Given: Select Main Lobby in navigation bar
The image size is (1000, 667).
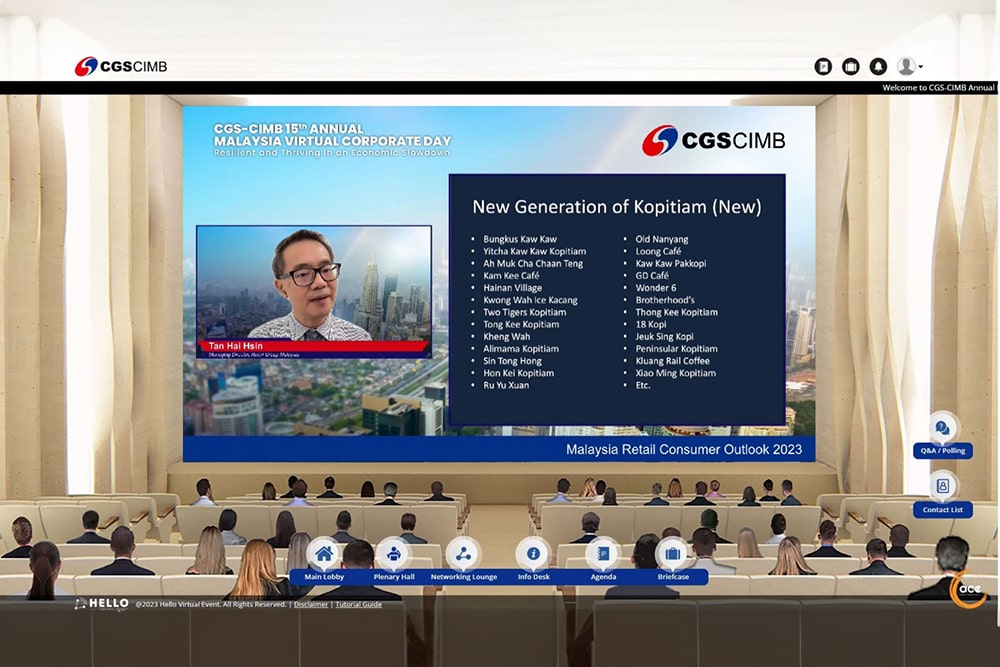Looking at the screenshot, I should tap(324, 576).
